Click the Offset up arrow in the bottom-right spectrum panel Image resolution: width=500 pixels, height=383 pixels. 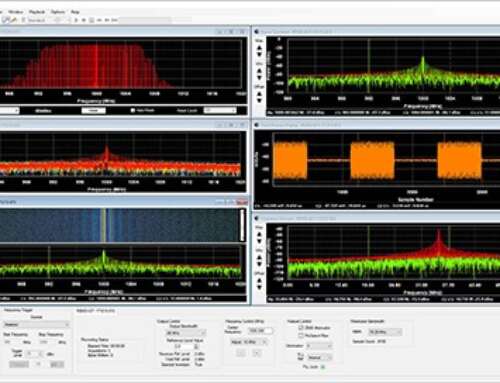(259, 280)
